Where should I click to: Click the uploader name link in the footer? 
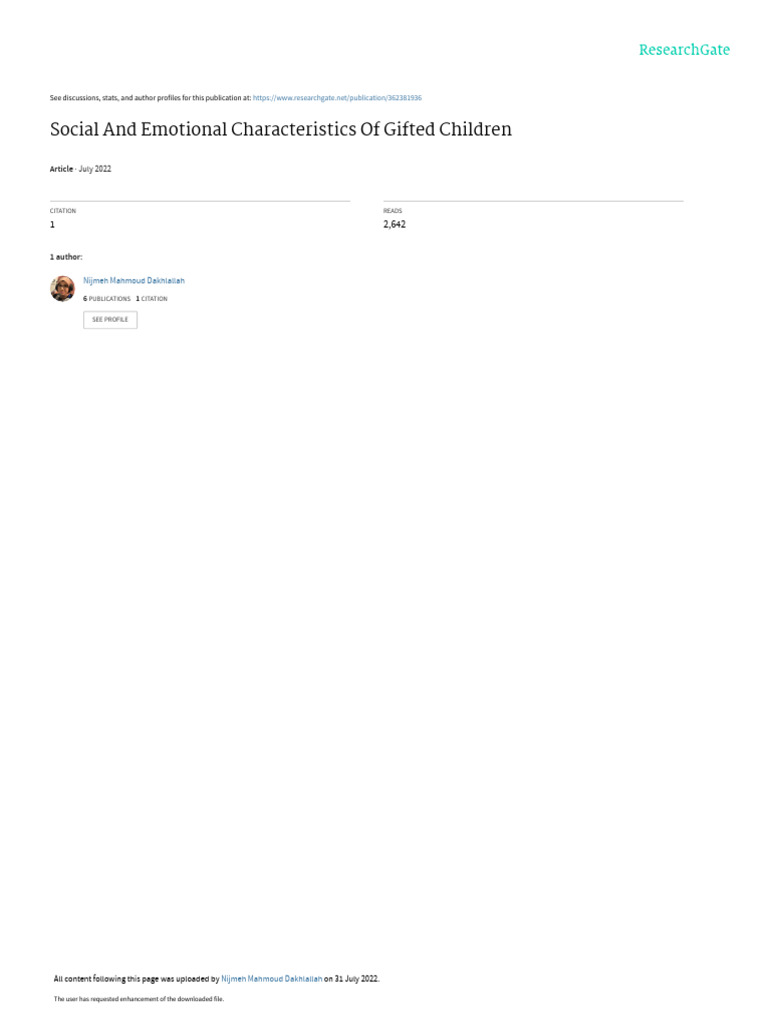272,979
